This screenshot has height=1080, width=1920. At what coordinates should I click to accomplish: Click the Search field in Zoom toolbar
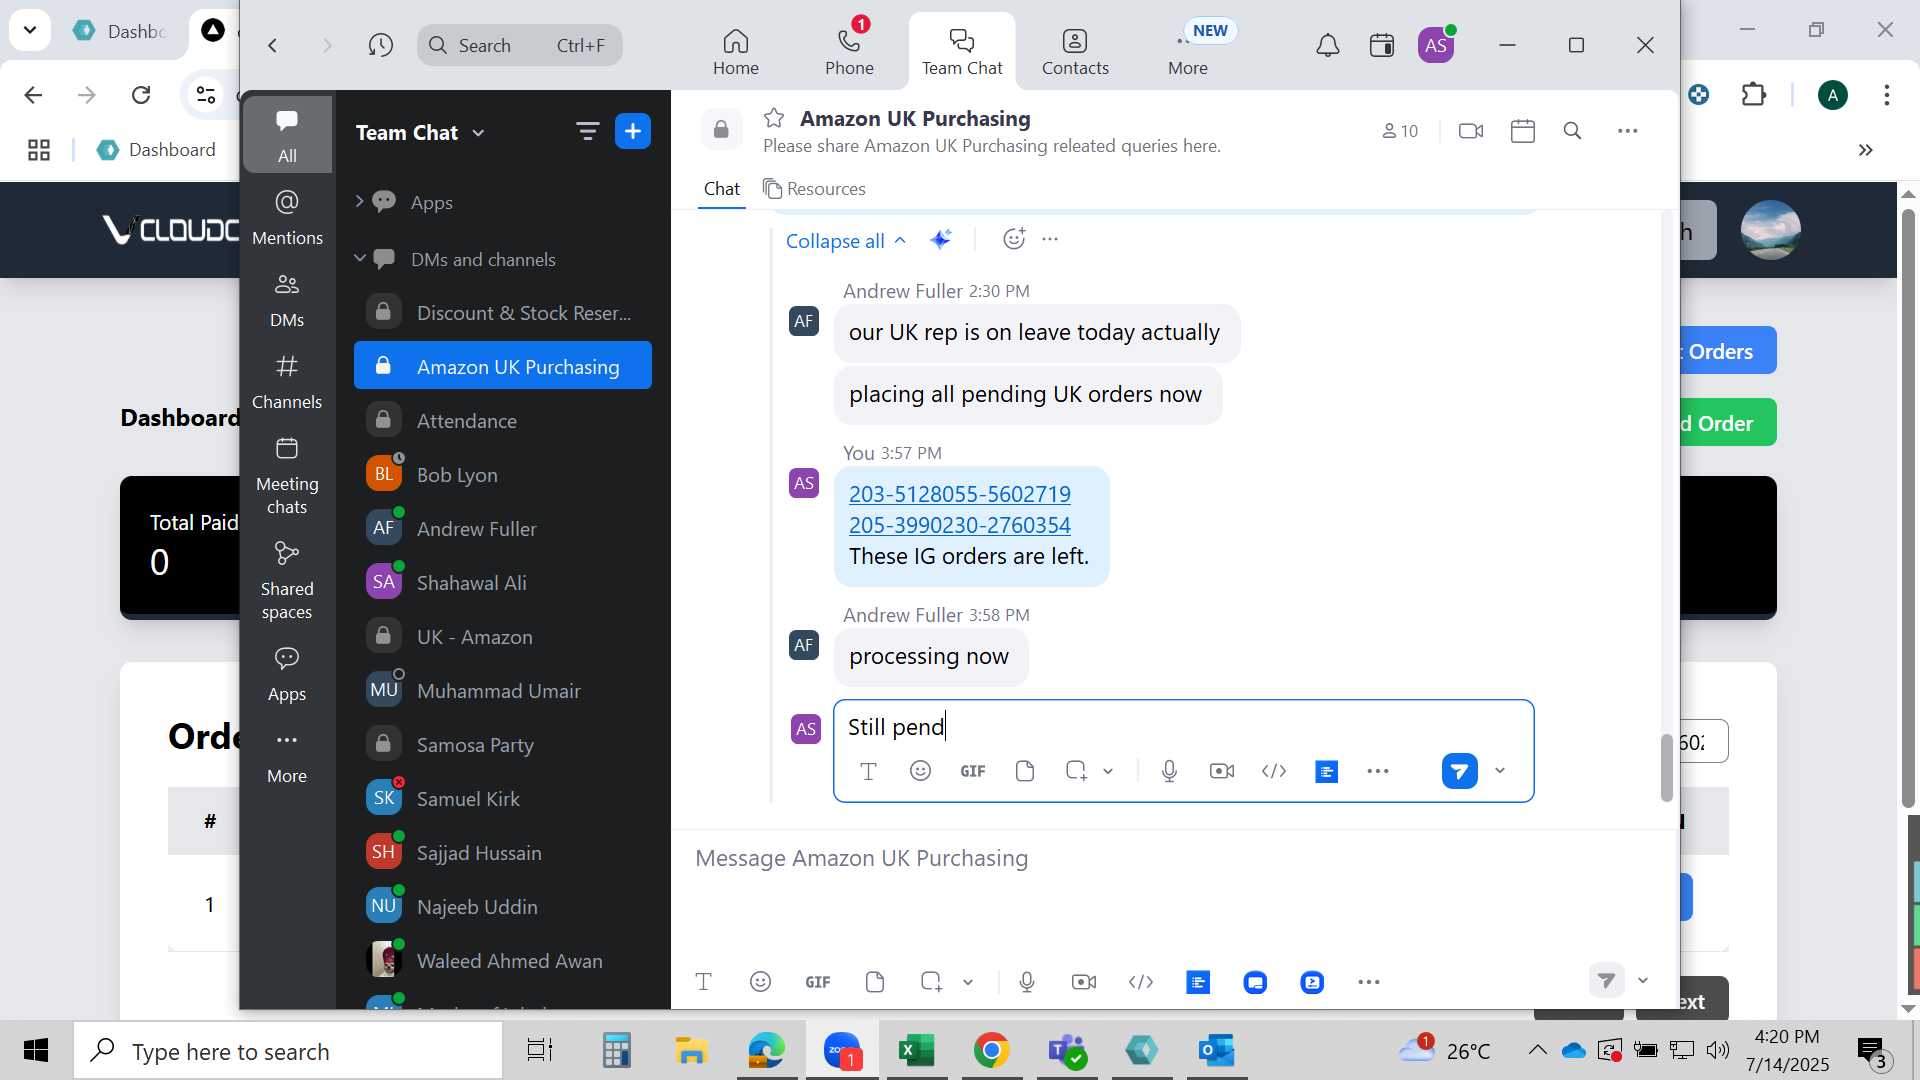(520, 45)
